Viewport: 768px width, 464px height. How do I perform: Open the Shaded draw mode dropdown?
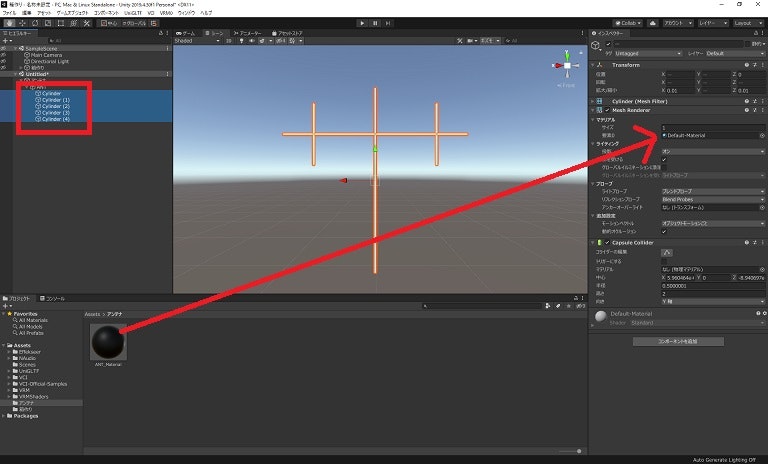click(x=197, y=41)
